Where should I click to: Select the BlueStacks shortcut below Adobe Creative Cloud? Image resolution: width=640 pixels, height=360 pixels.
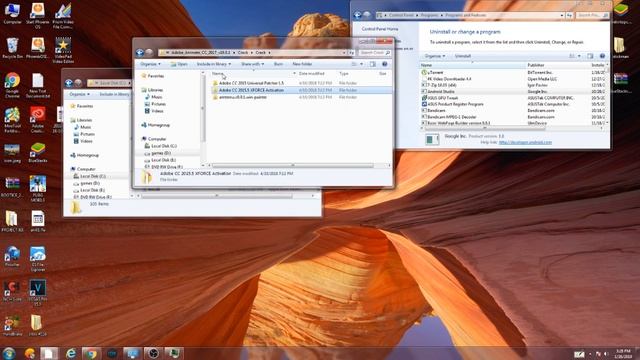(x=38, y=153)
